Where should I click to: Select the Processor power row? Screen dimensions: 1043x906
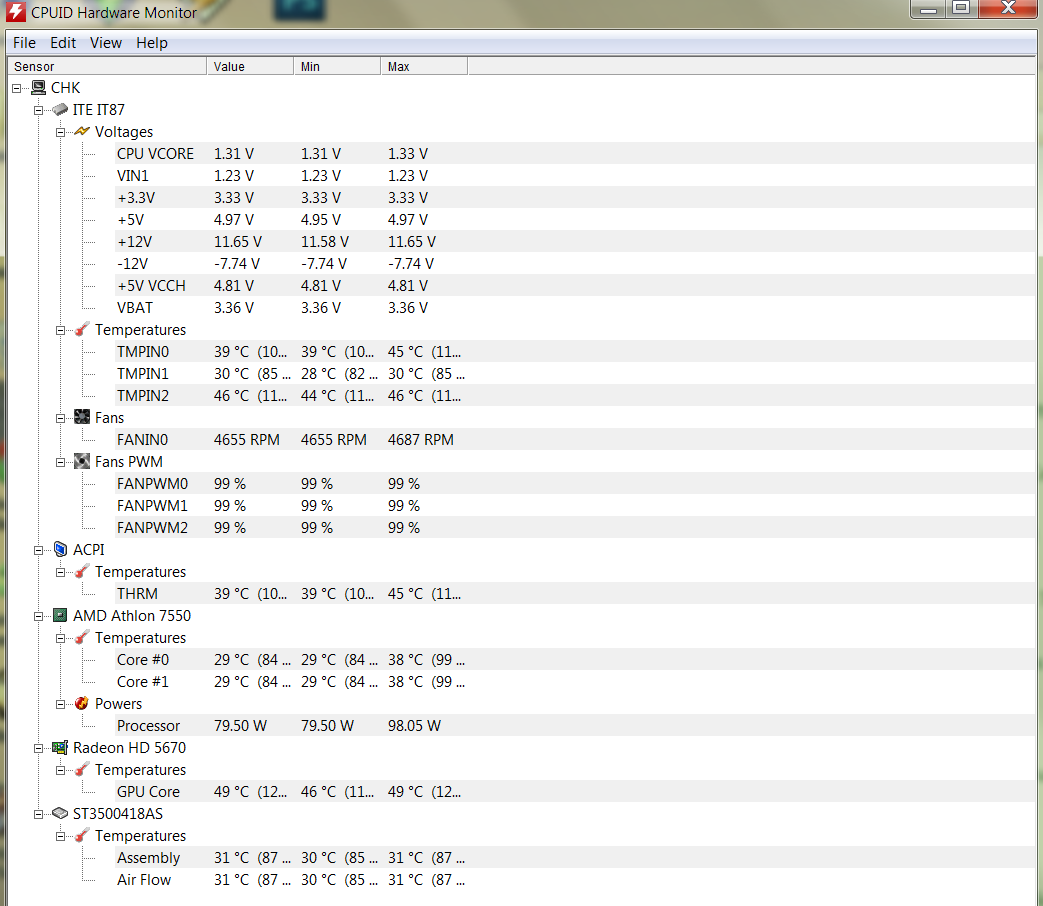(575, 726)
